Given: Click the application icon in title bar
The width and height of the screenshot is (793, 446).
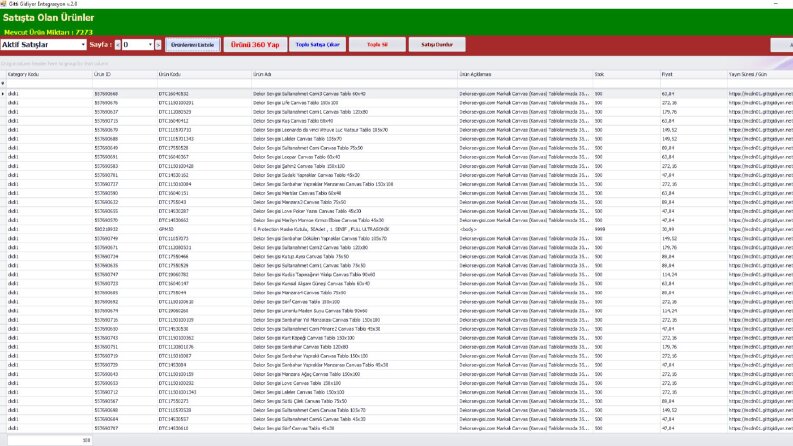Looking at the screenshot, I should pos(3,4).
